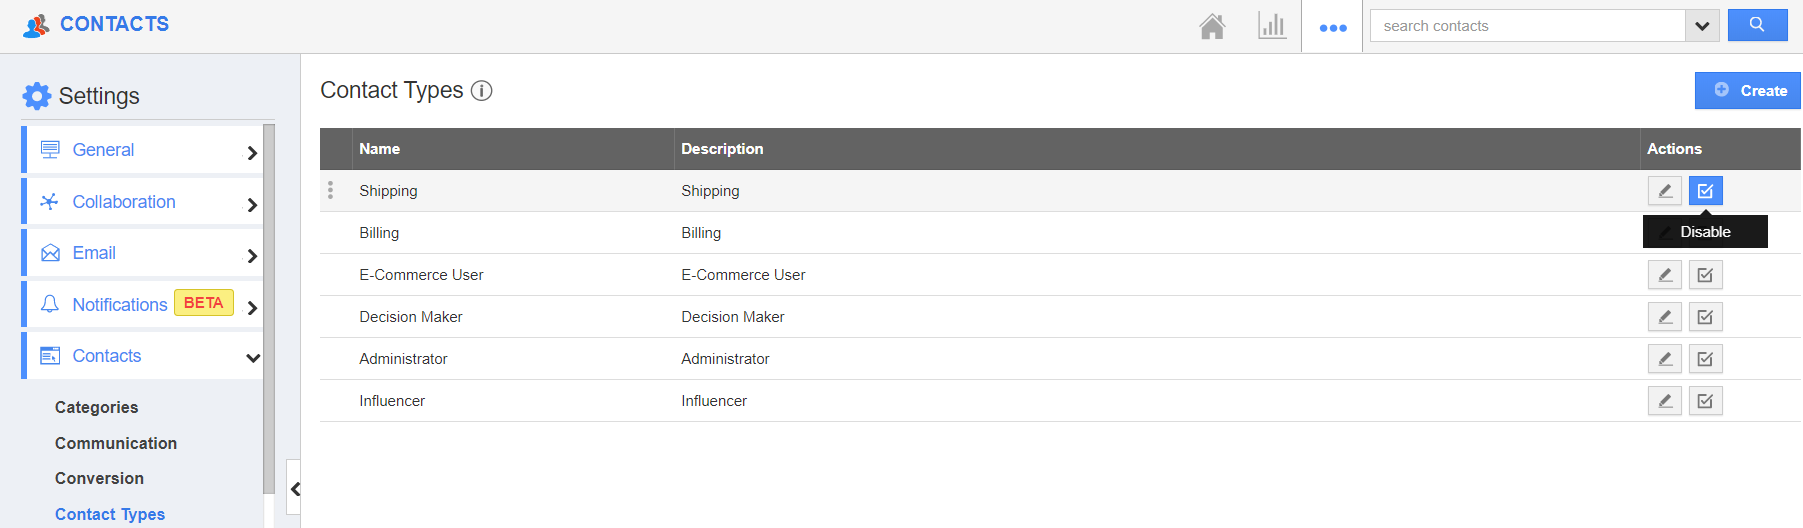
Task: Open the Contact Types settings link
Action: click(x=110, y=514)
